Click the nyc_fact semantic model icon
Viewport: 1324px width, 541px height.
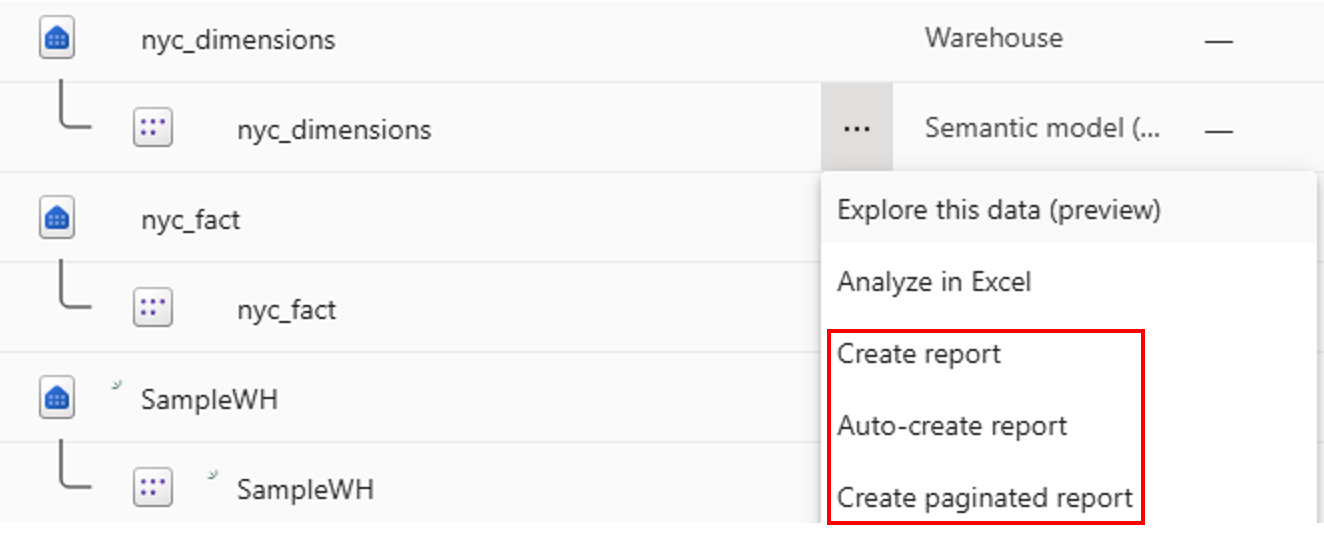point(153,309)
